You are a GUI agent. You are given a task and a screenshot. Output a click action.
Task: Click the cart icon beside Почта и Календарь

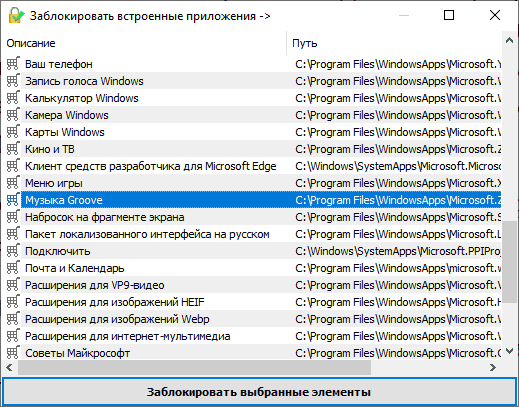[x=13, y=267]
